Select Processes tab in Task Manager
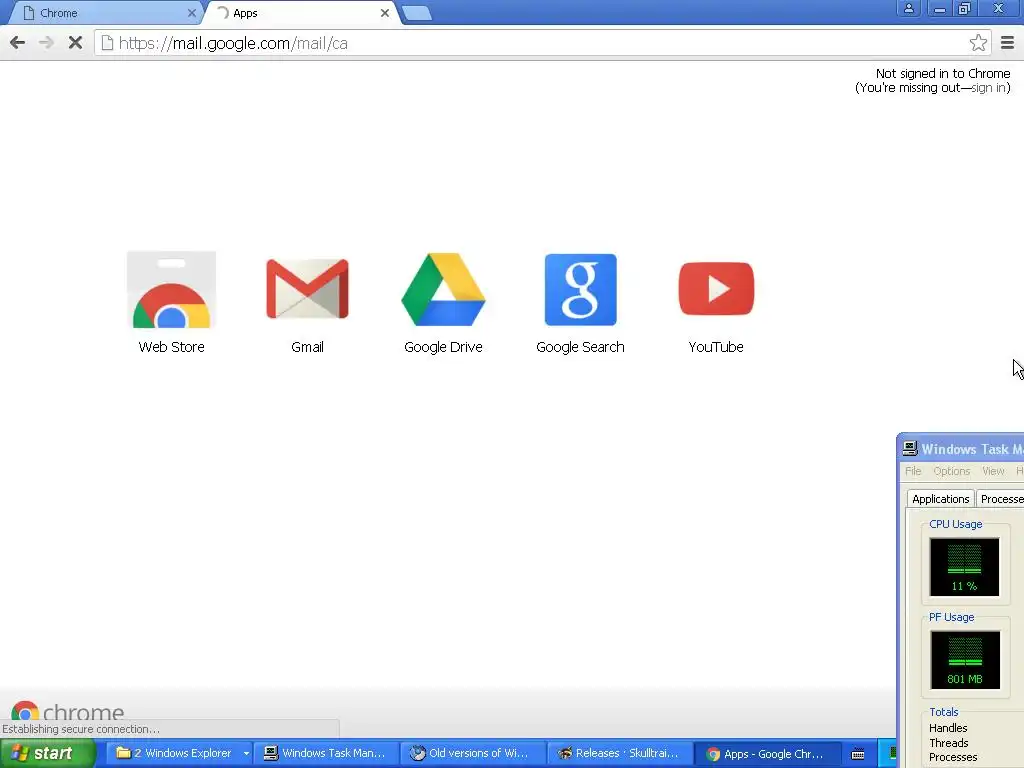 click(1001, 499)
